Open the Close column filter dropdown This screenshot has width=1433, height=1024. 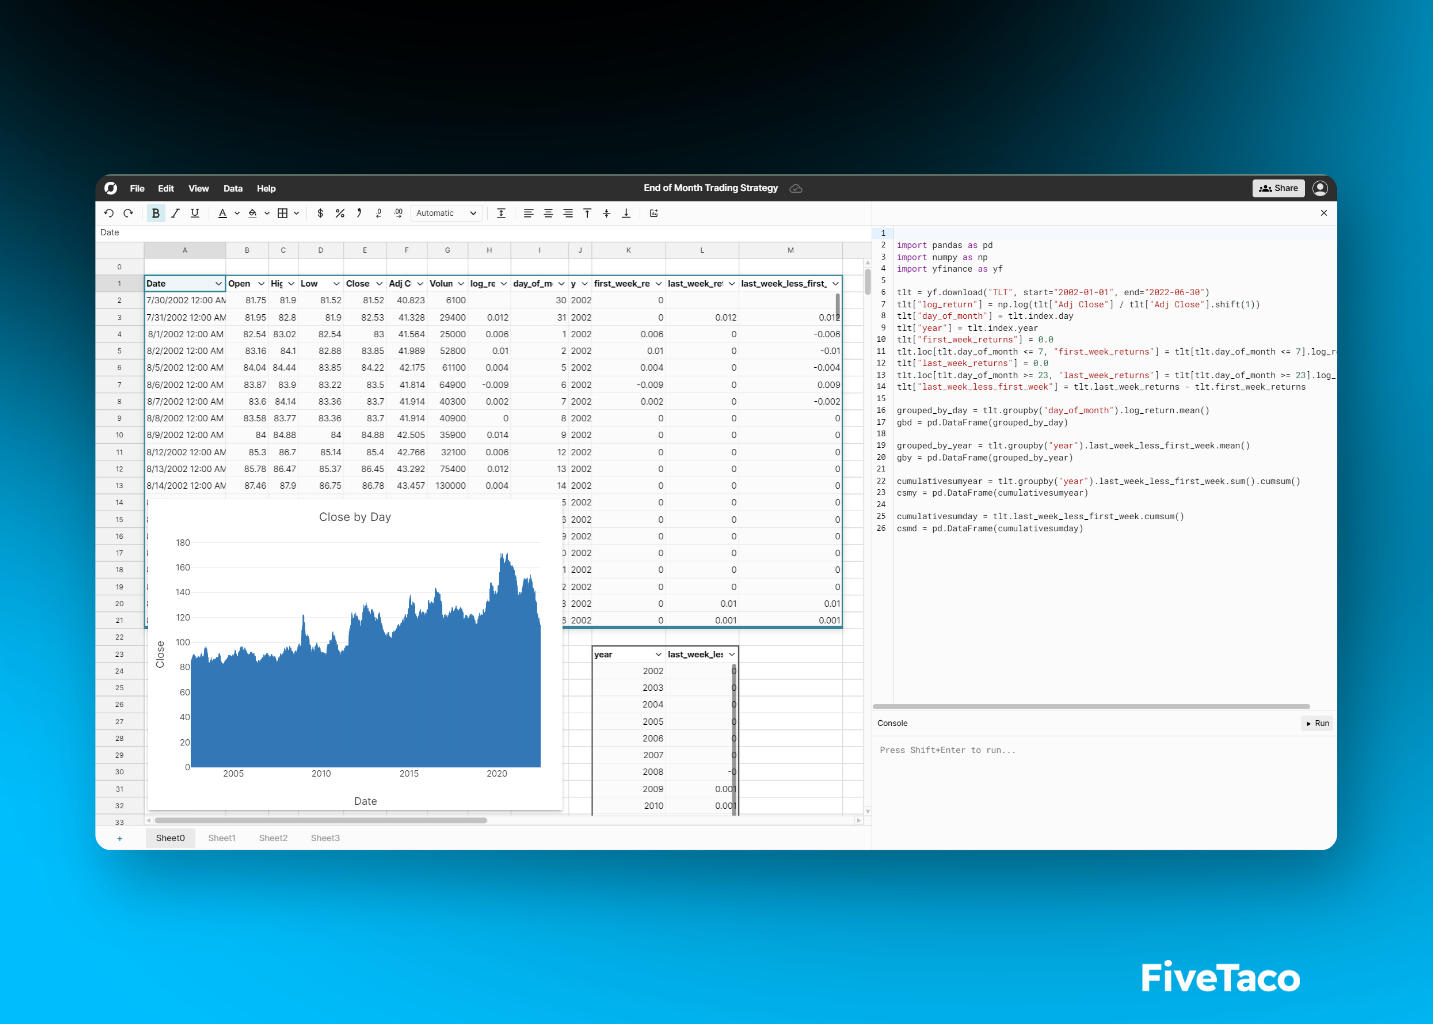pyautogui.click(x=379, y=284)
